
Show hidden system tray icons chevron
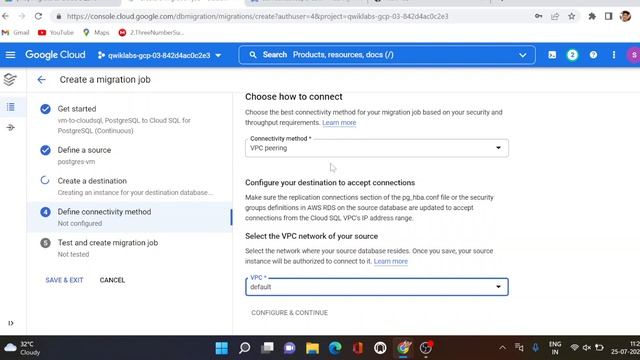click(502, 348)
